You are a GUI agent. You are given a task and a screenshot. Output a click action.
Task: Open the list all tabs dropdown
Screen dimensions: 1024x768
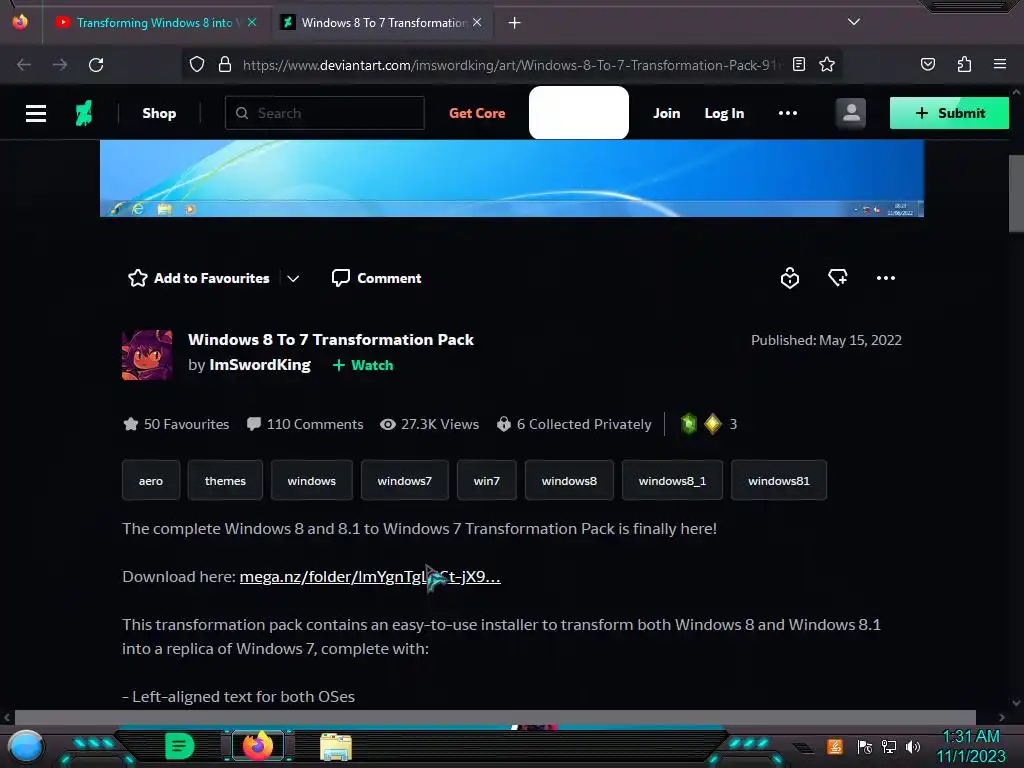(x=854, y=22)
